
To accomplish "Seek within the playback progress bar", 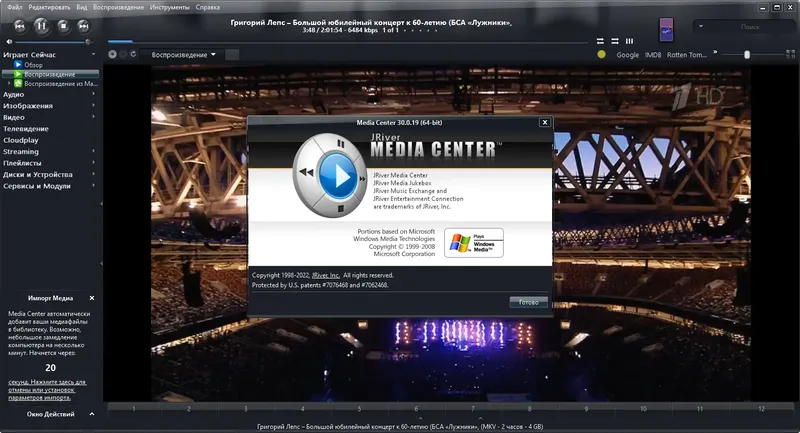I will point(347,41).
